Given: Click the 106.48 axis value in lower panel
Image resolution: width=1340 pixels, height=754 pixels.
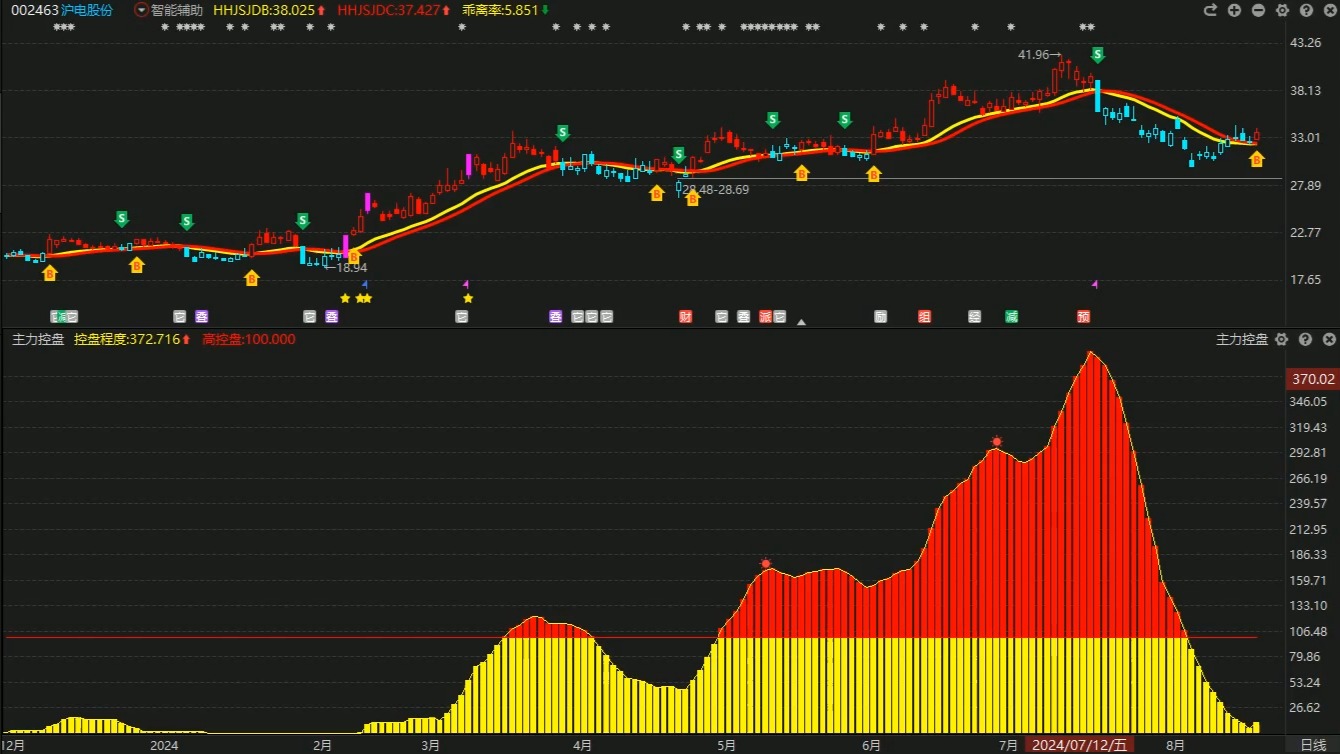Looking at the screenshot, I should 1308,631.
